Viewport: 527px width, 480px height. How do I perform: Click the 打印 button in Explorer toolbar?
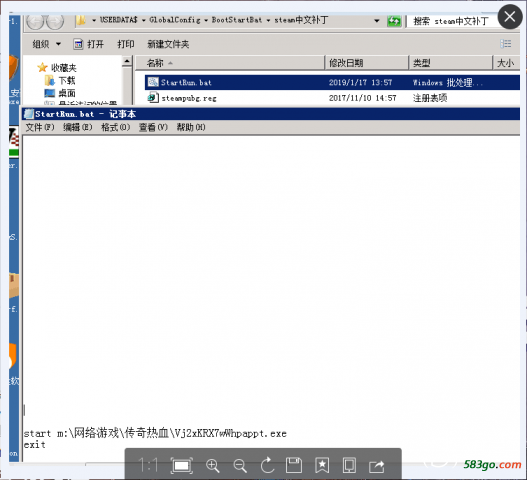(126, 44)
